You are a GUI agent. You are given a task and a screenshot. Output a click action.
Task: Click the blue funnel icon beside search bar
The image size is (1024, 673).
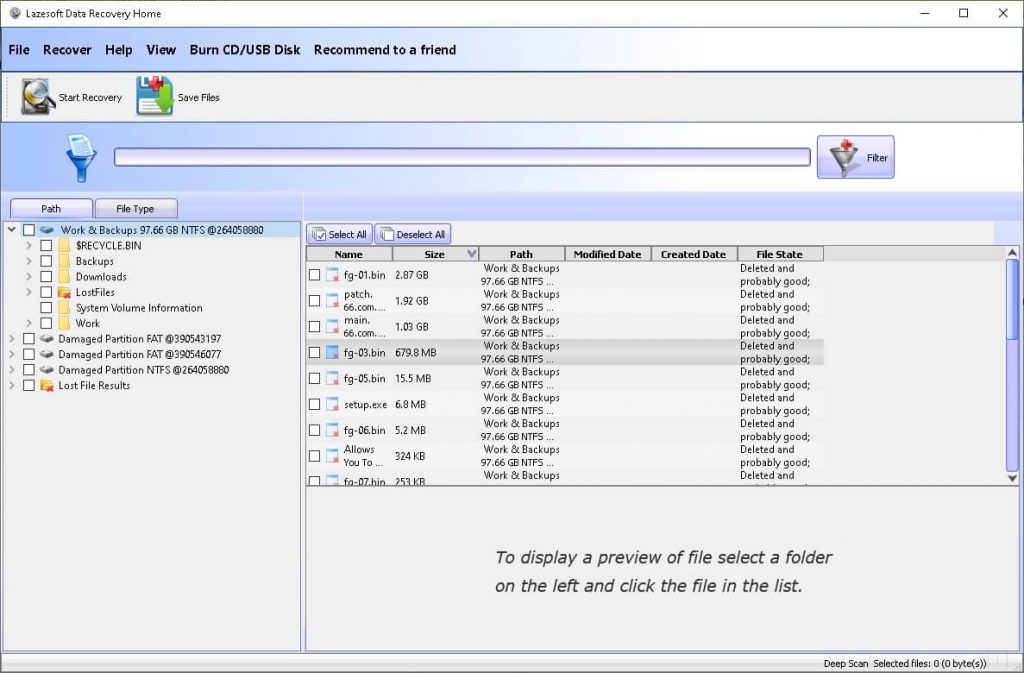(x=80, y=156)
